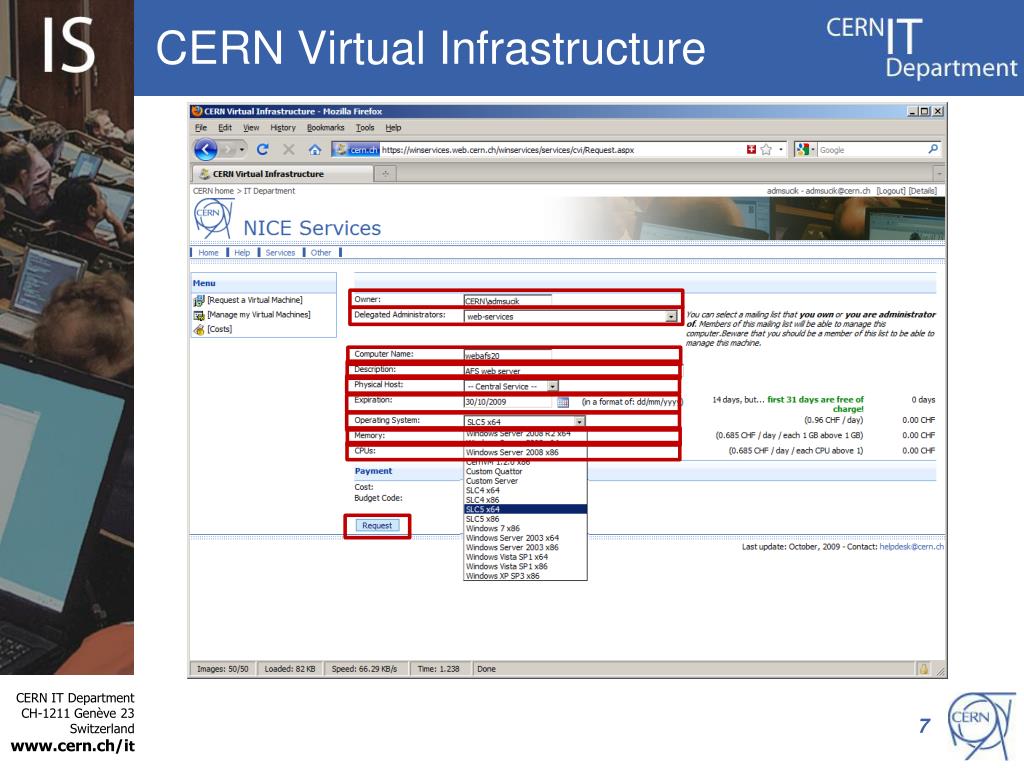Open the calendar picker icon beside Expiration

tap(563, 402)
